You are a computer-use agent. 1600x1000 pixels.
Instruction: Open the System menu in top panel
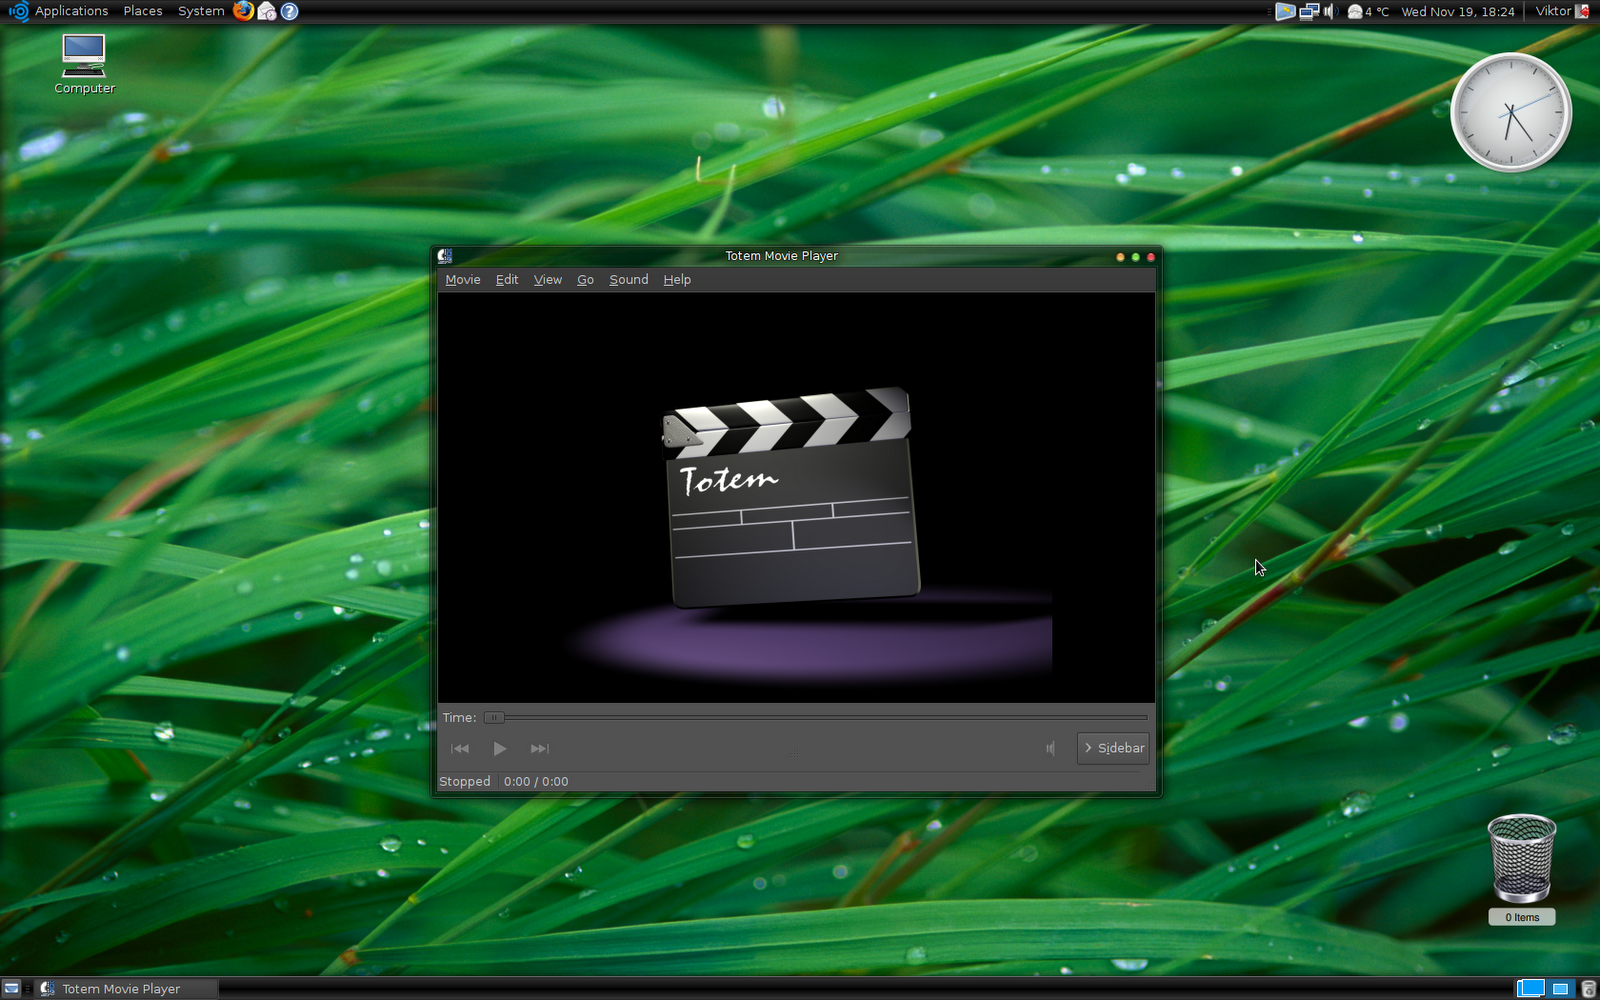tap(201, 11)
